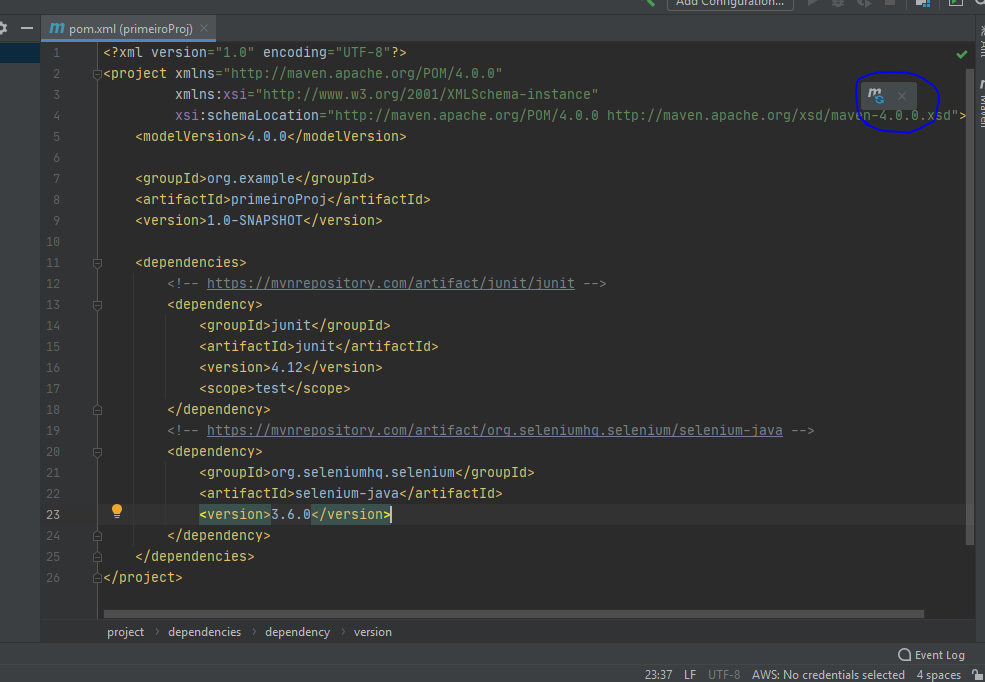The height and width of the screenshot is (682, 985).
Task: Click the intention bulb next to line 23
Action: (x=117, y=511)
